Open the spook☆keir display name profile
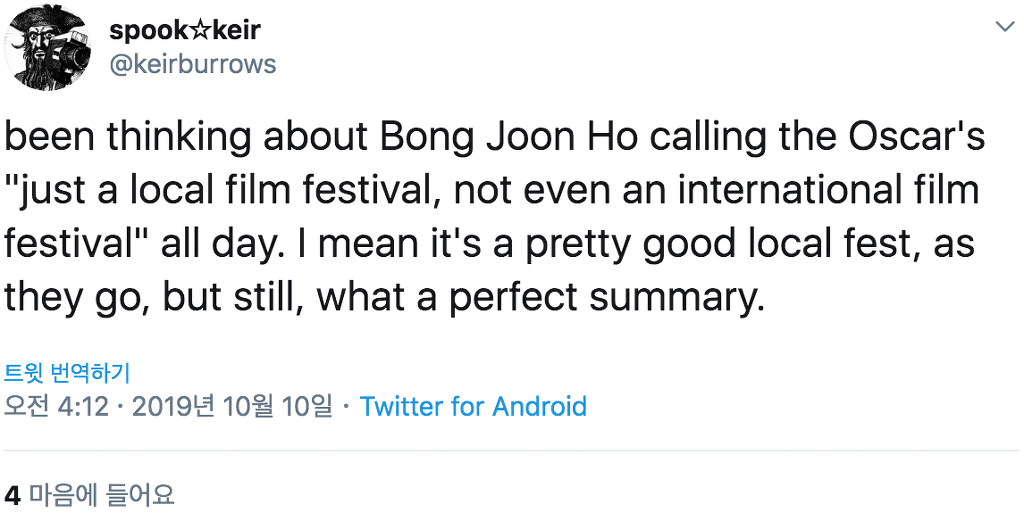Image resolution: width=1024 pixels, height=521 pixels. 185,30
